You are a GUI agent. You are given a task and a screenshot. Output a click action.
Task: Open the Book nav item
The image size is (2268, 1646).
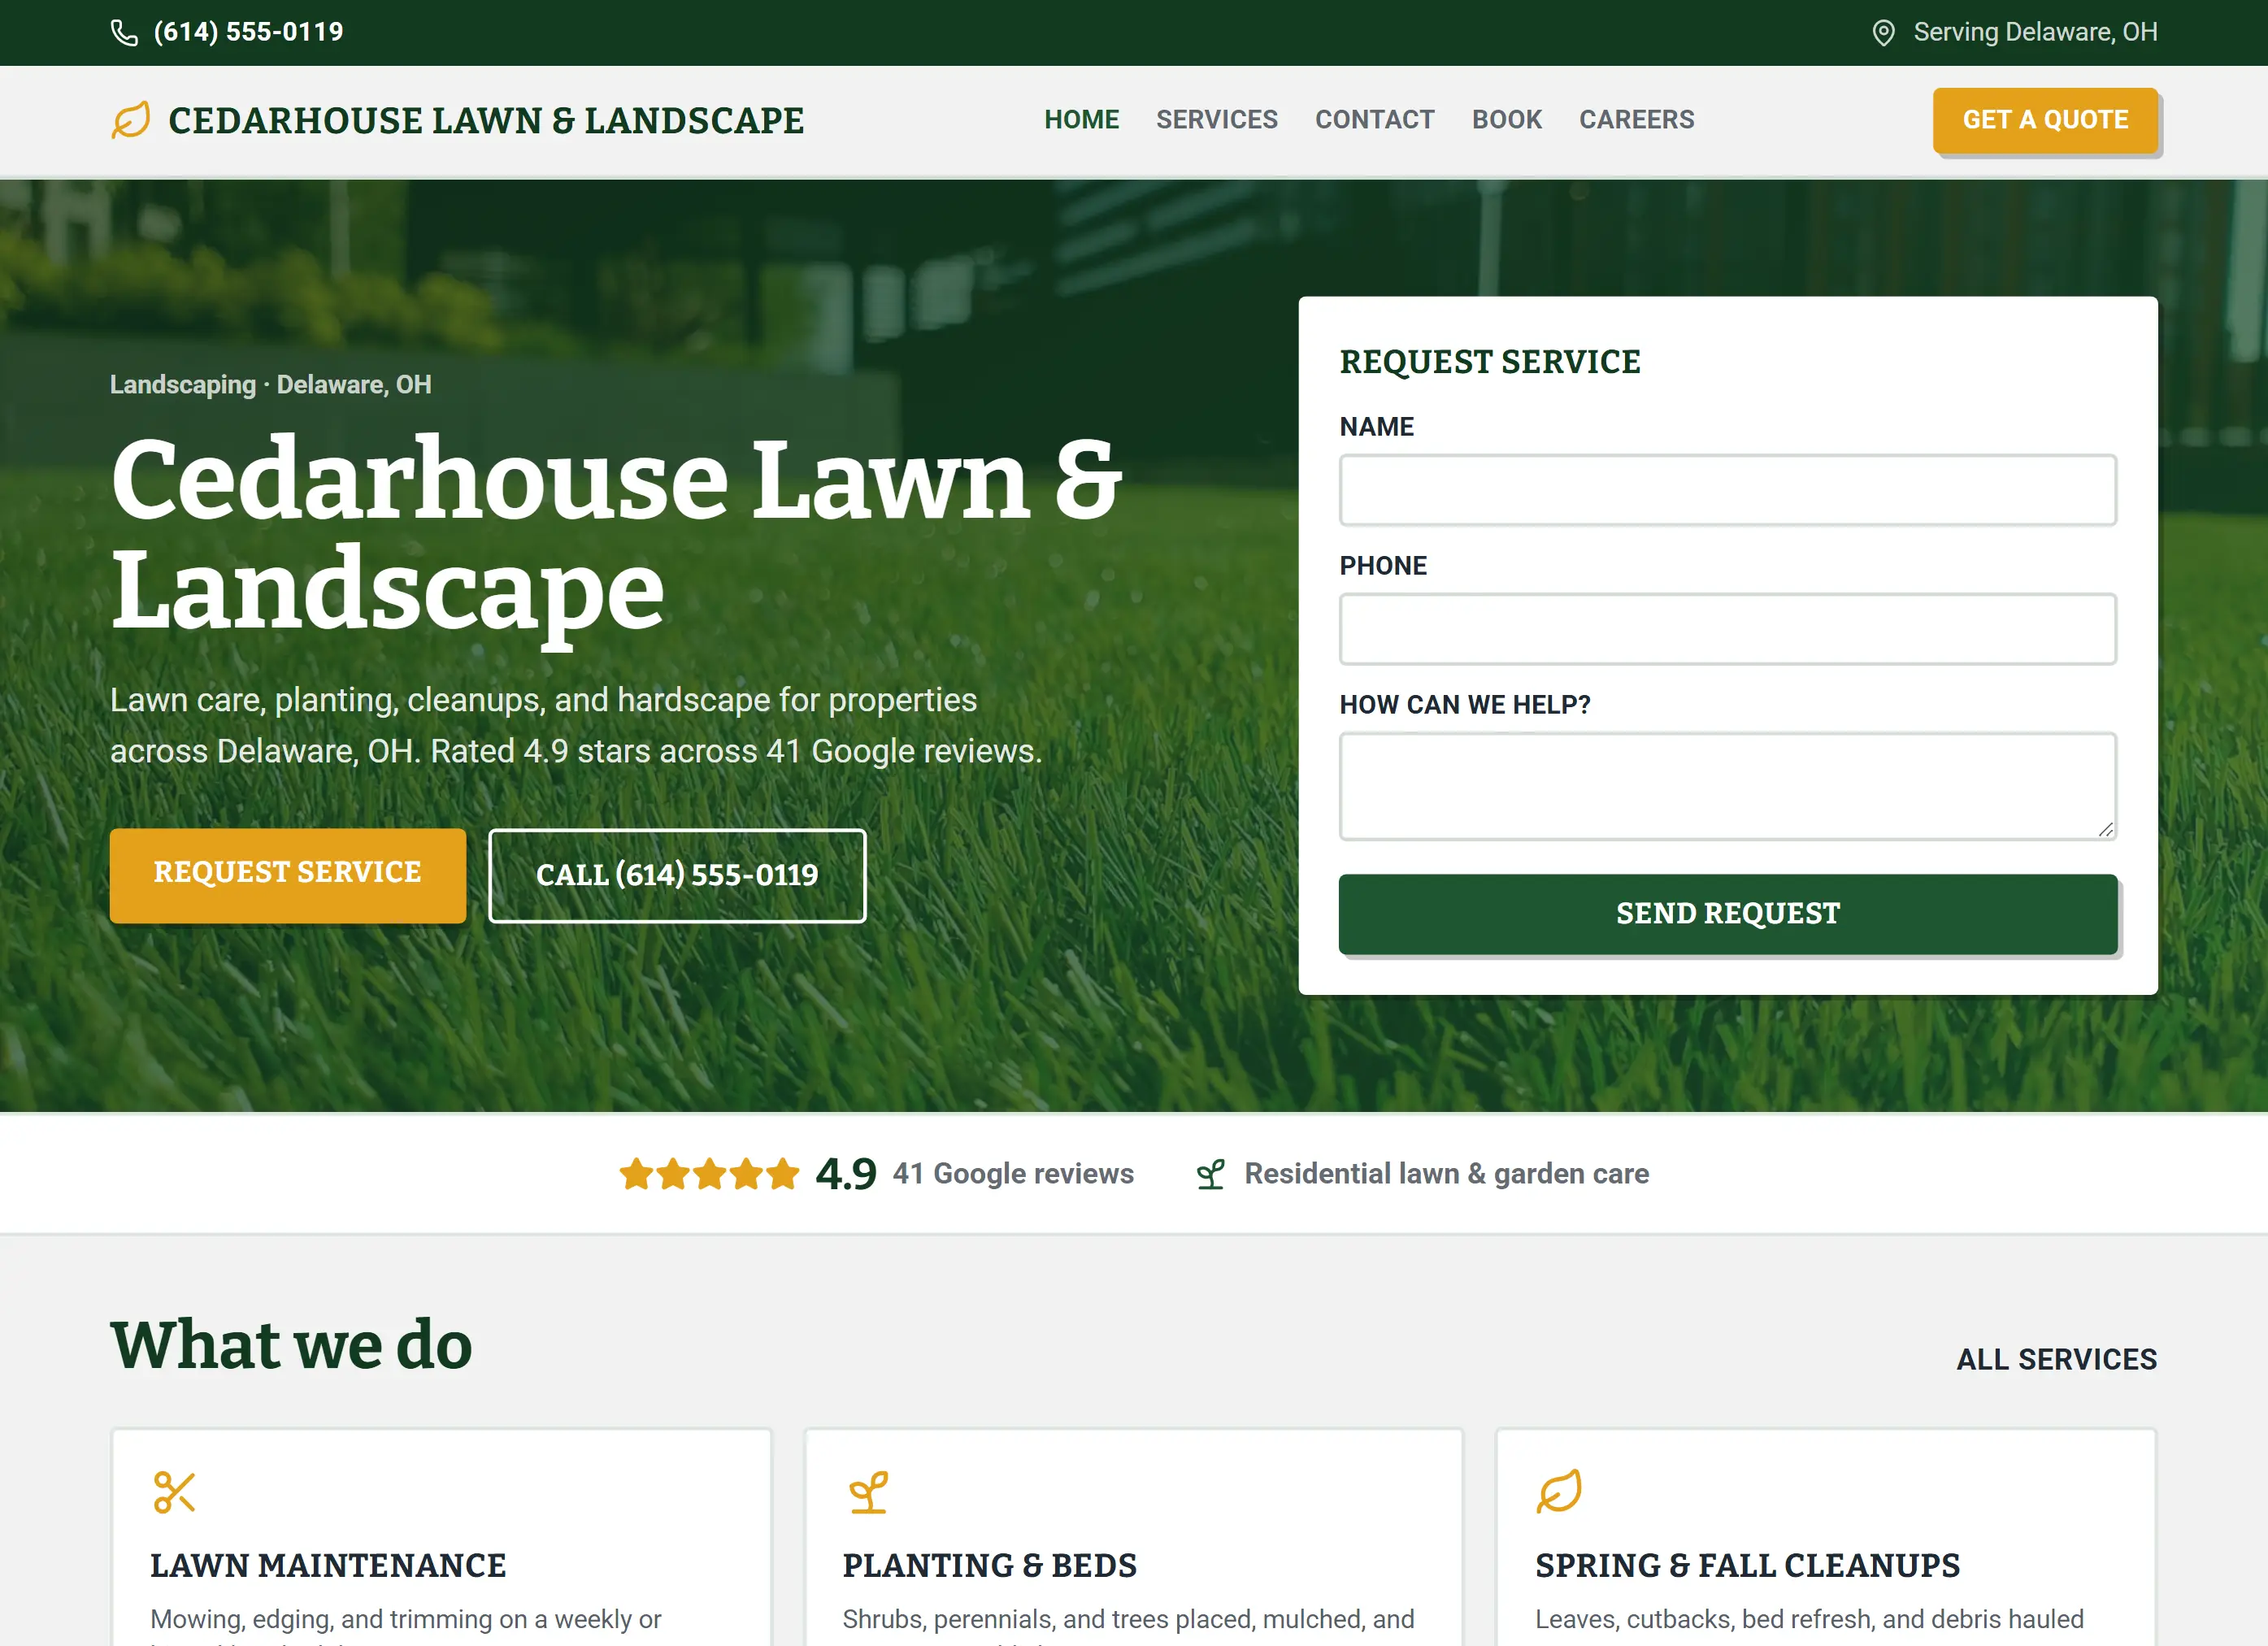[x=1506, y=120]
